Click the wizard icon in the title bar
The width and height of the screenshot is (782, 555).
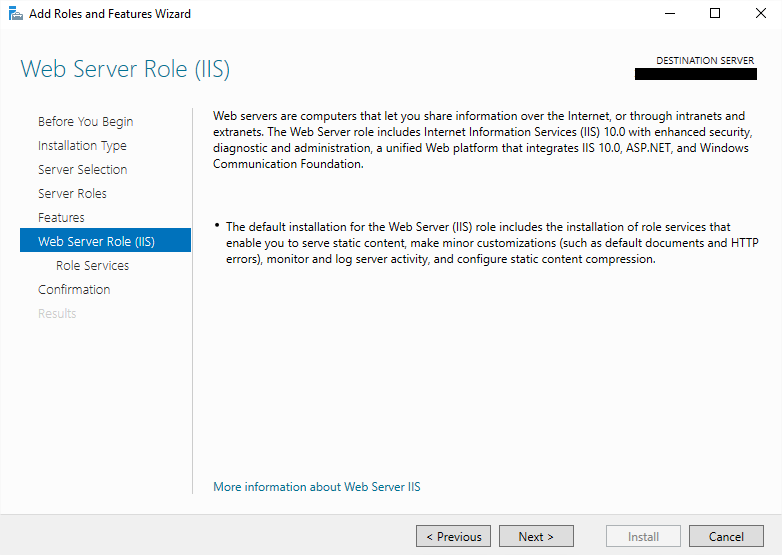tap(15, 14)
